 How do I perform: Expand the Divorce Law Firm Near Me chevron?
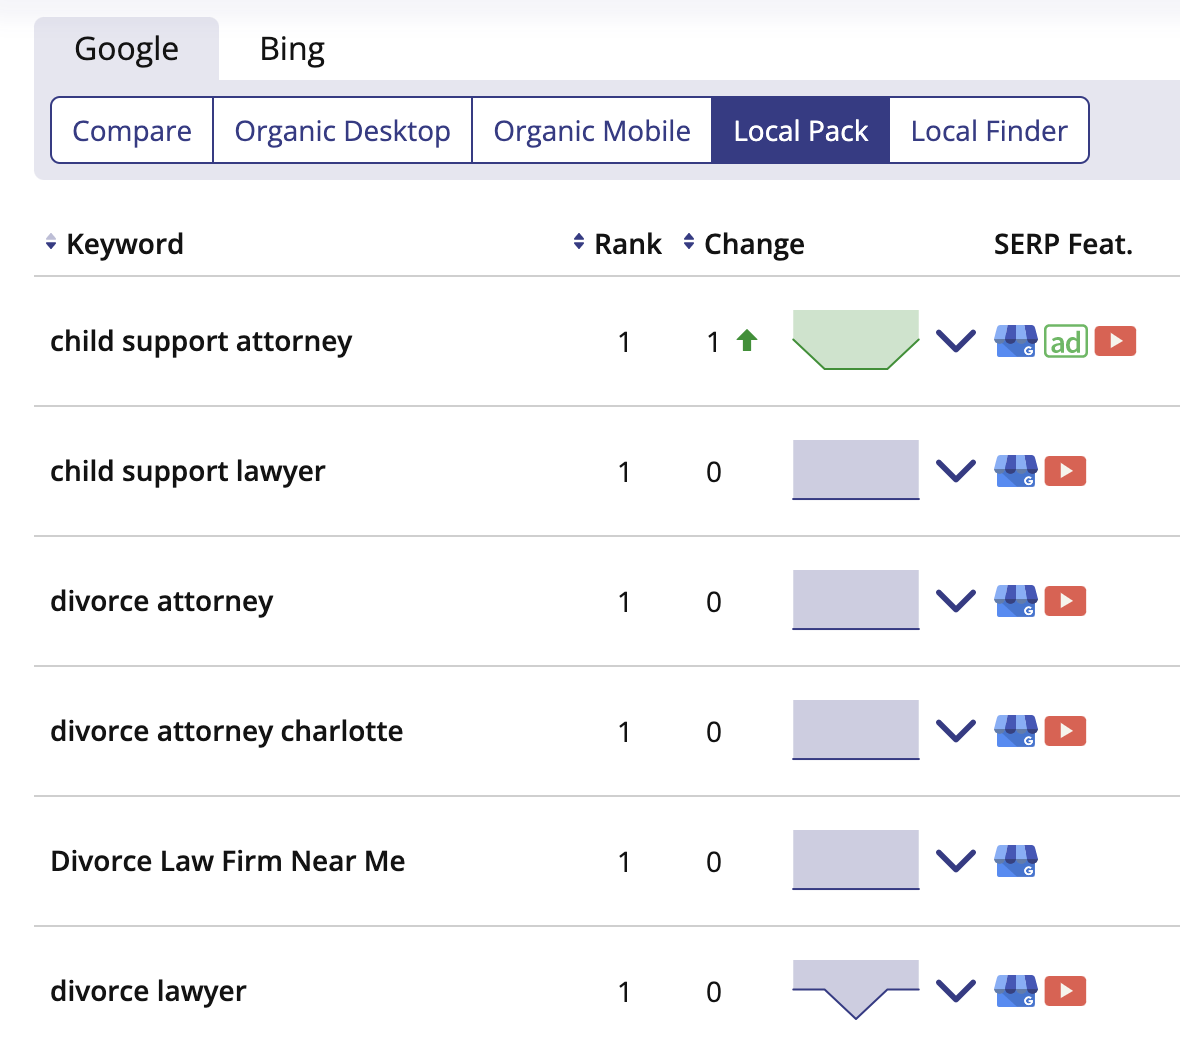coord(956,861)
